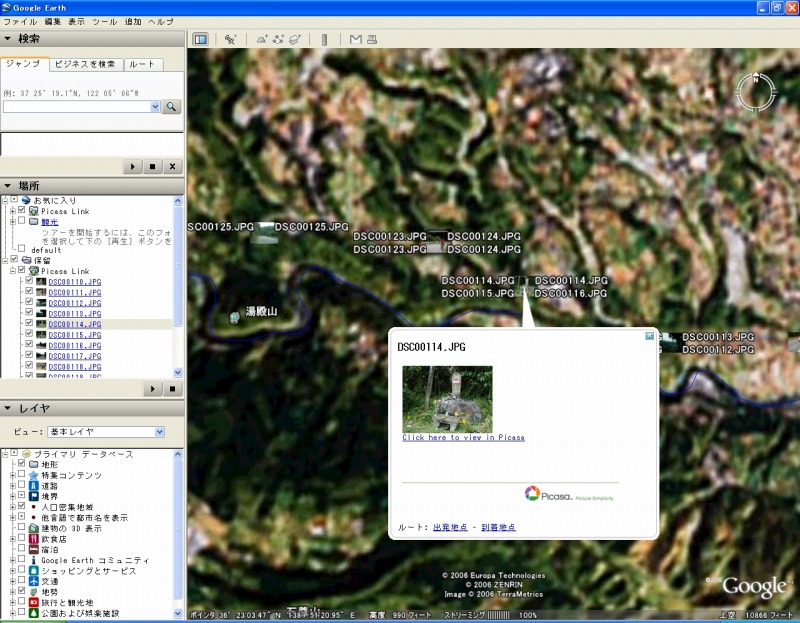Select the ruler measurement tool
Viewport: 800px width, 623px height.
[x=324, y=39]
